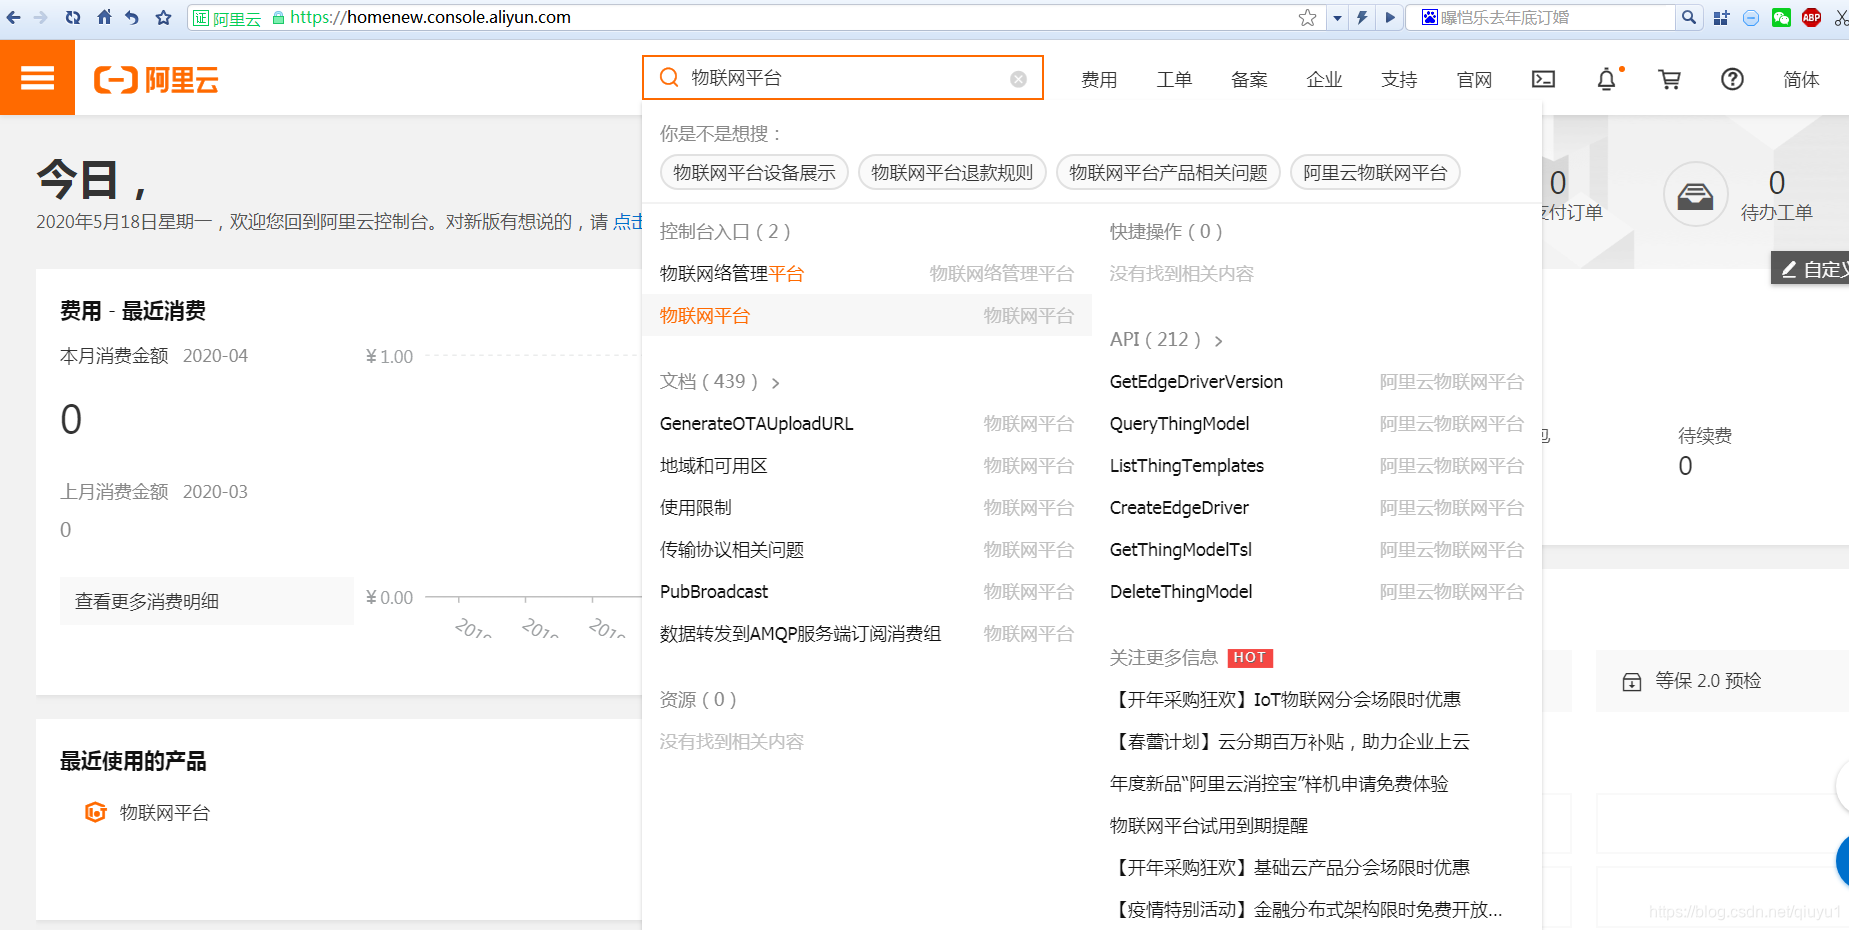Clear the search box text
1849x930 pixels.
[1018, 79]
